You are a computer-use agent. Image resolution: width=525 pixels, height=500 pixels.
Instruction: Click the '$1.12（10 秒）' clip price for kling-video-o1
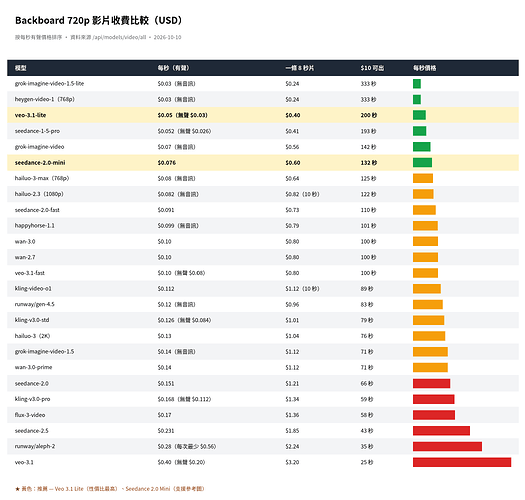click(302, 289)
